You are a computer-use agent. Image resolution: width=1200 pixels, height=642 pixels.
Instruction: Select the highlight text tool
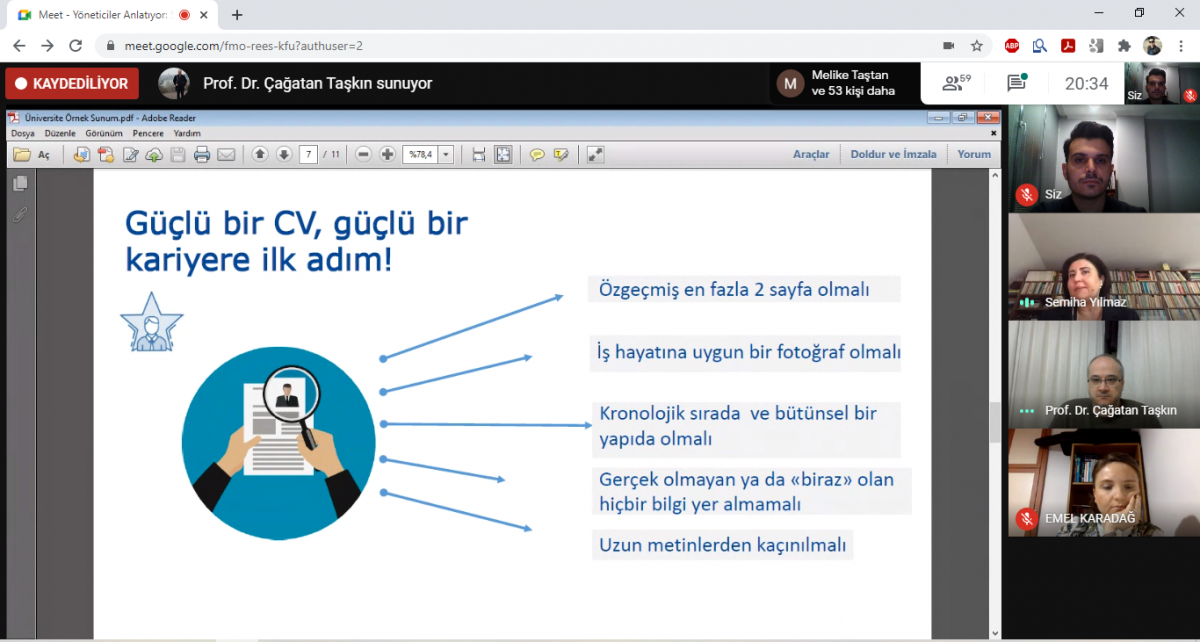coord(561,154)
